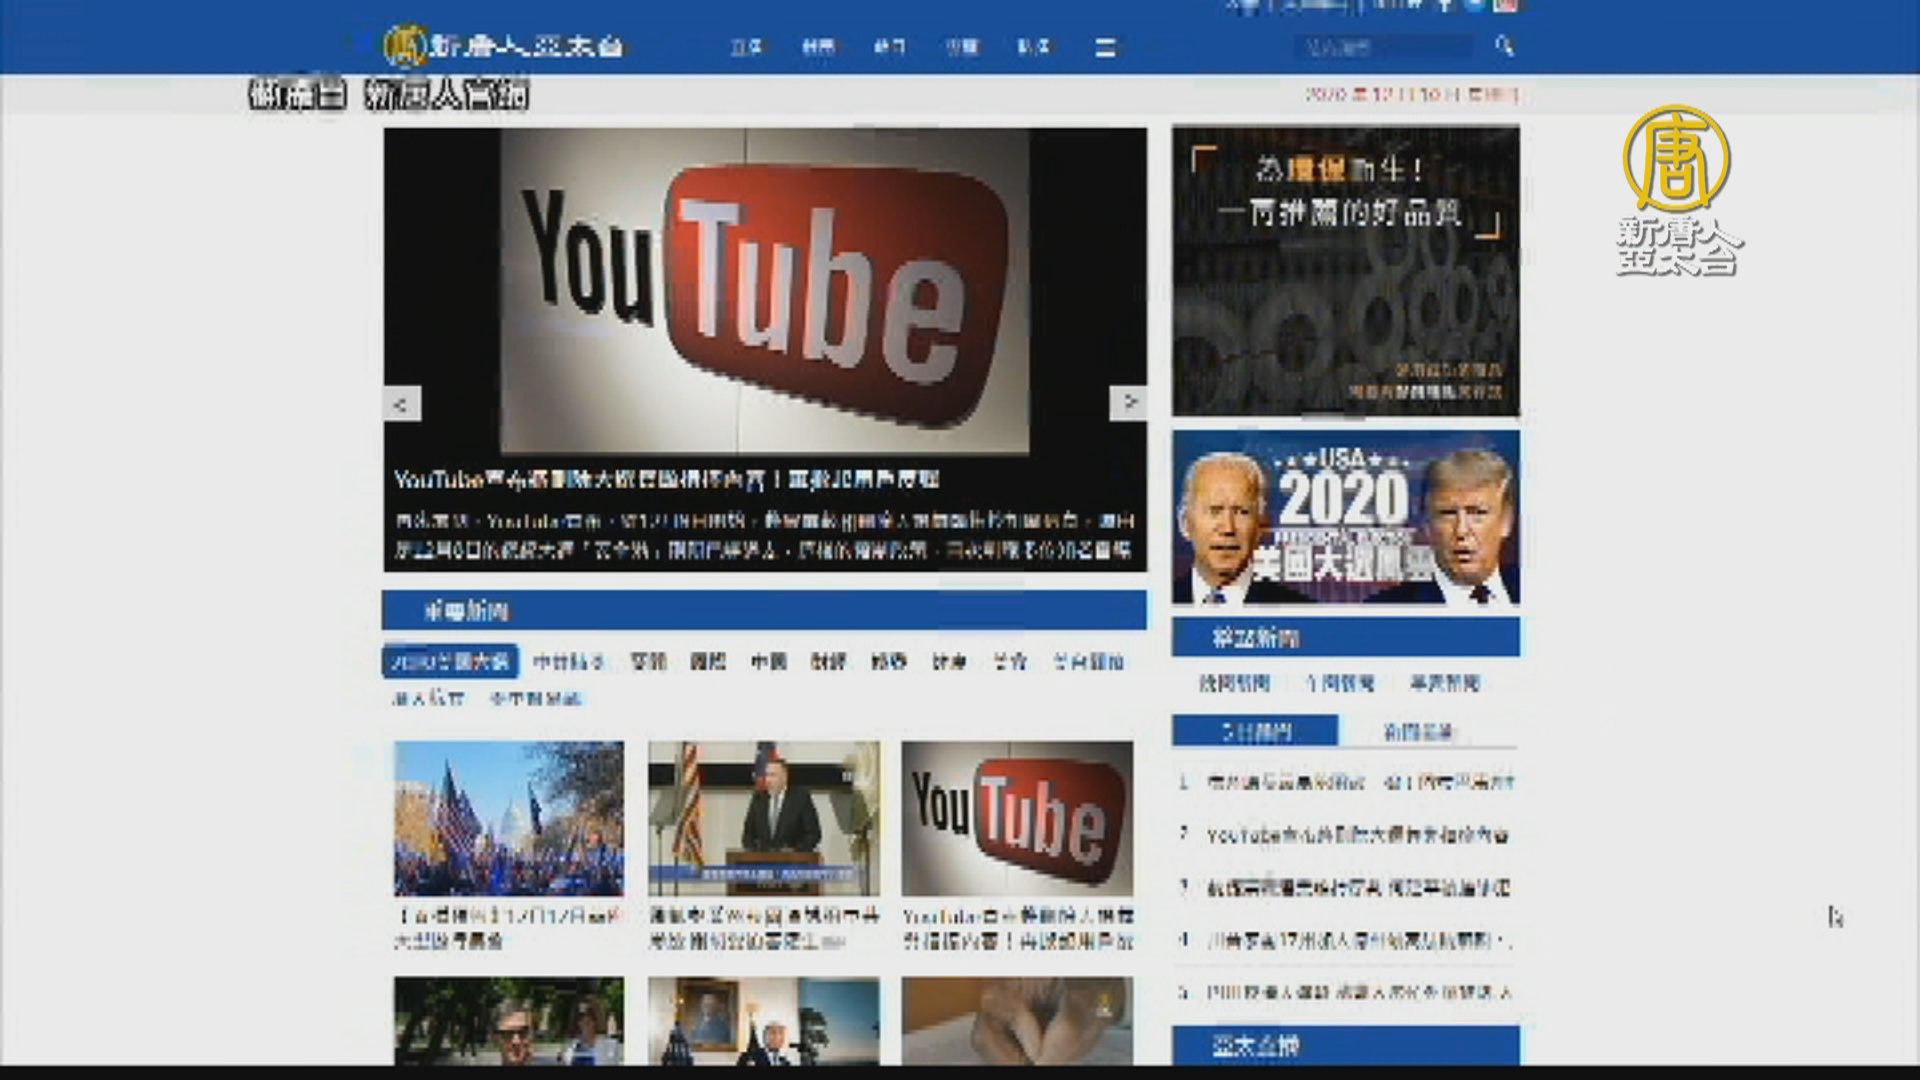Select the highlighted 2020美國大選 news tab
The height and width of the screenshot is (1080, 1920).
pos(450,661)
